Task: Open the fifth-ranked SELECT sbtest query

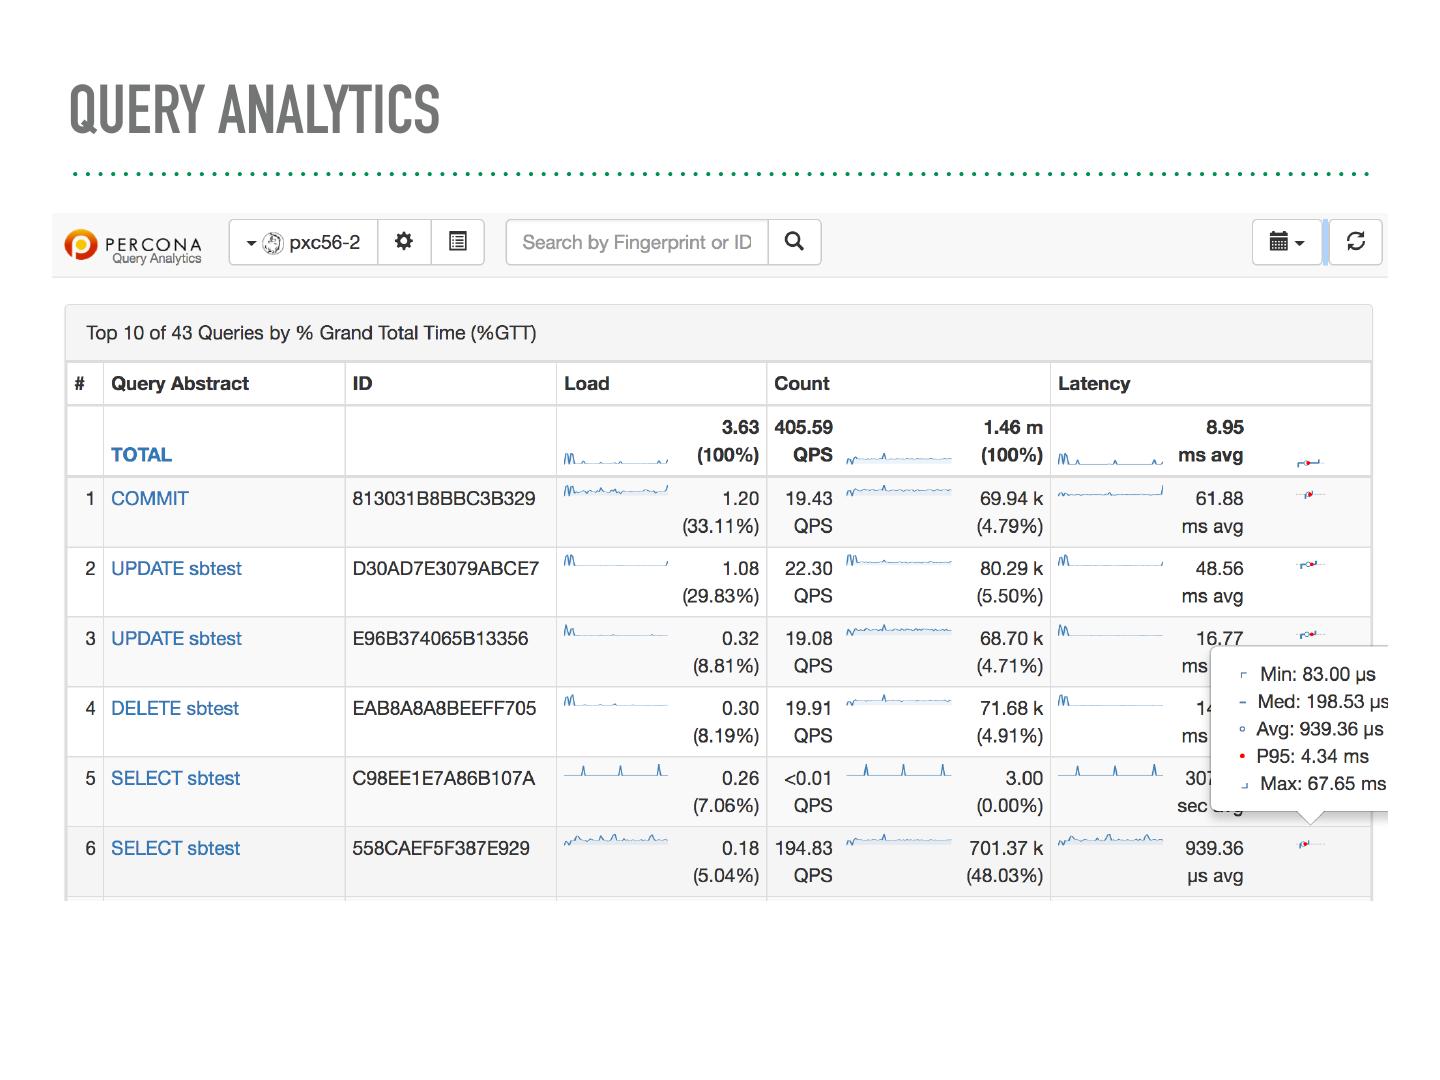Action: (175, 778)
